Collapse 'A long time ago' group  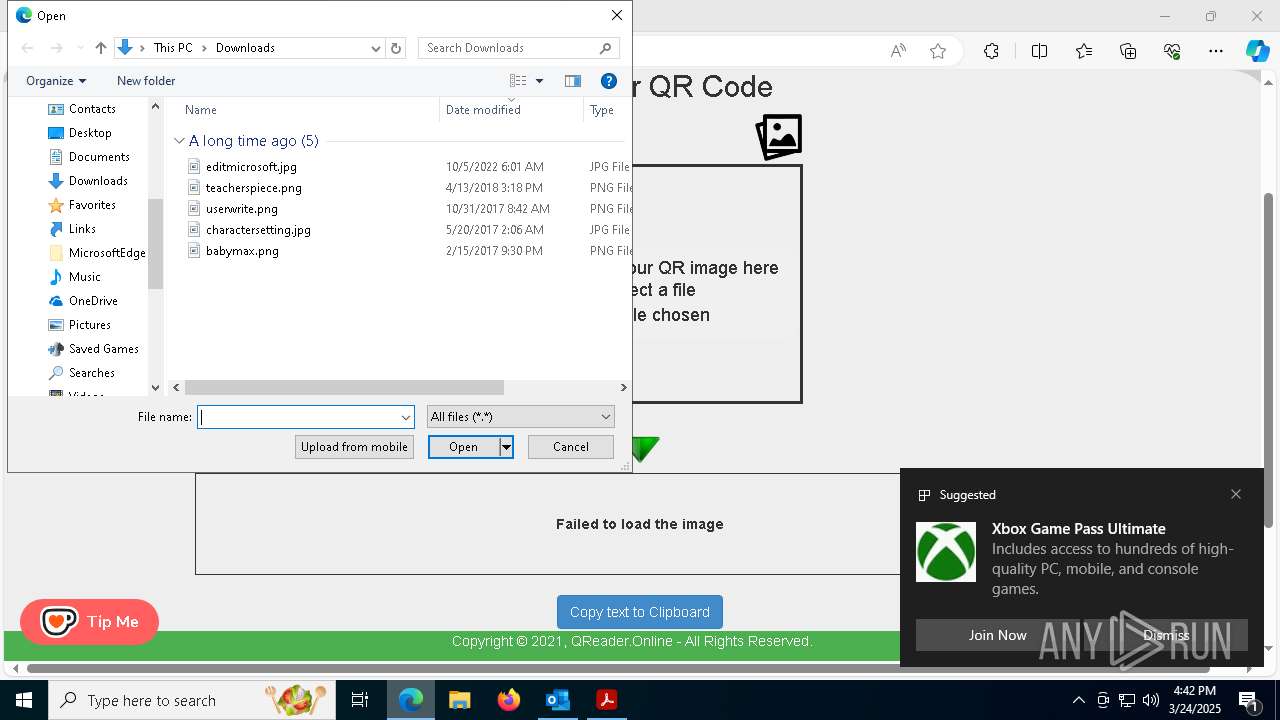pos(179,141)
